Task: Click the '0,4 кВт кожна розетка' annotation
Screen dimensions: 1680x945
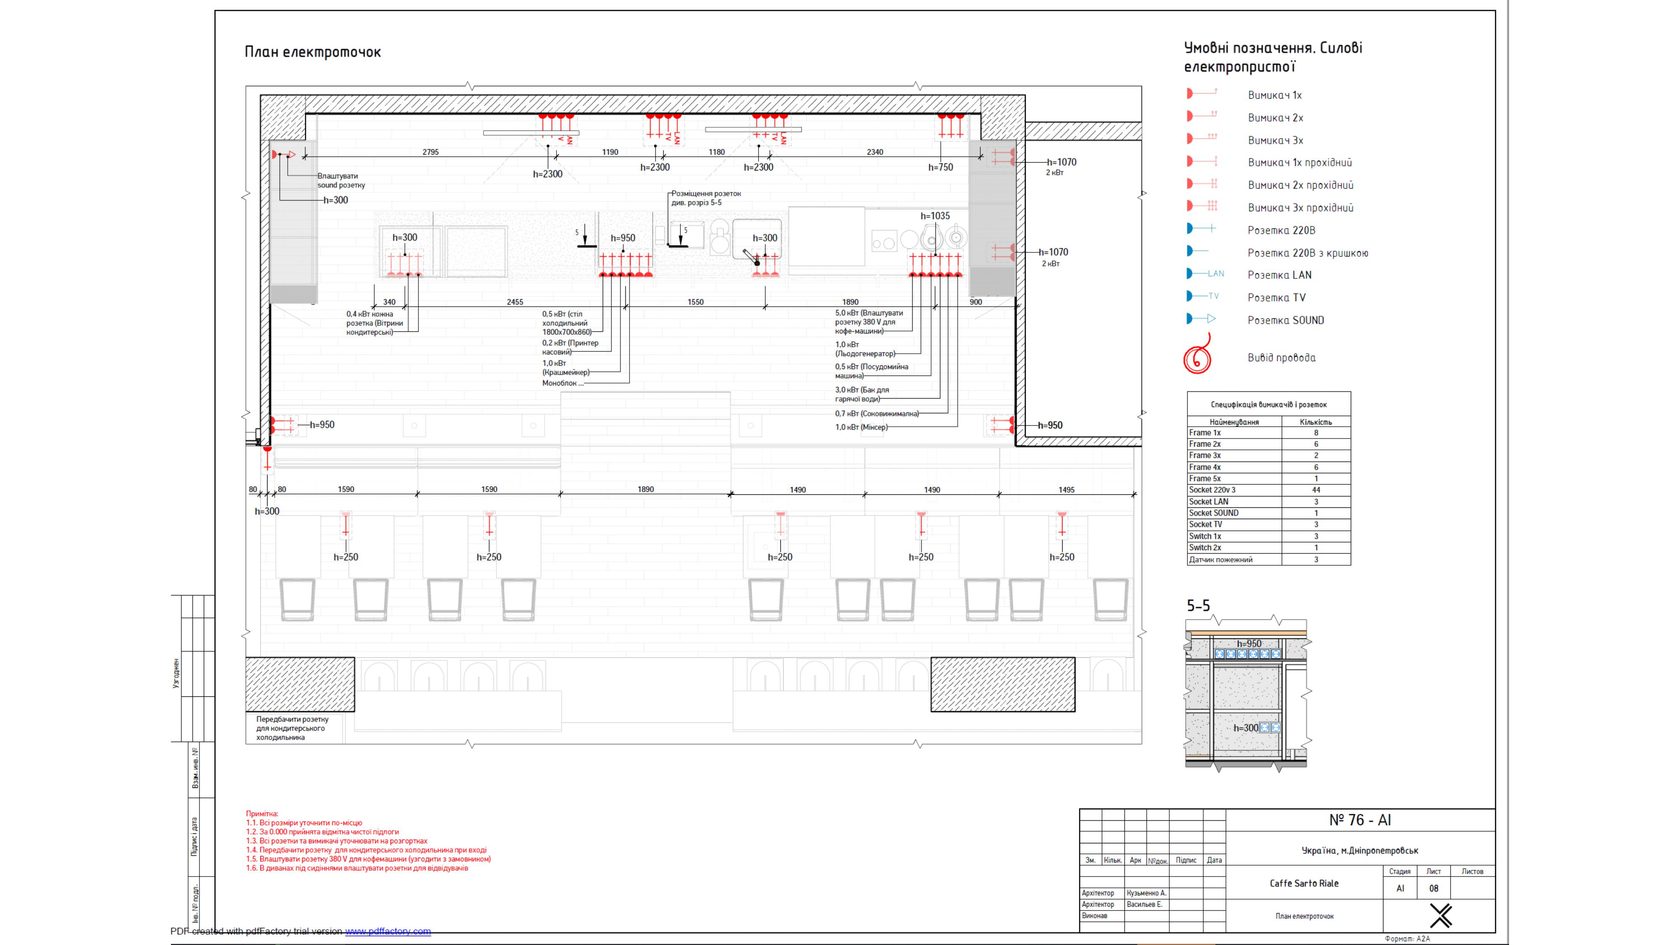Action: tap(375, 323)
